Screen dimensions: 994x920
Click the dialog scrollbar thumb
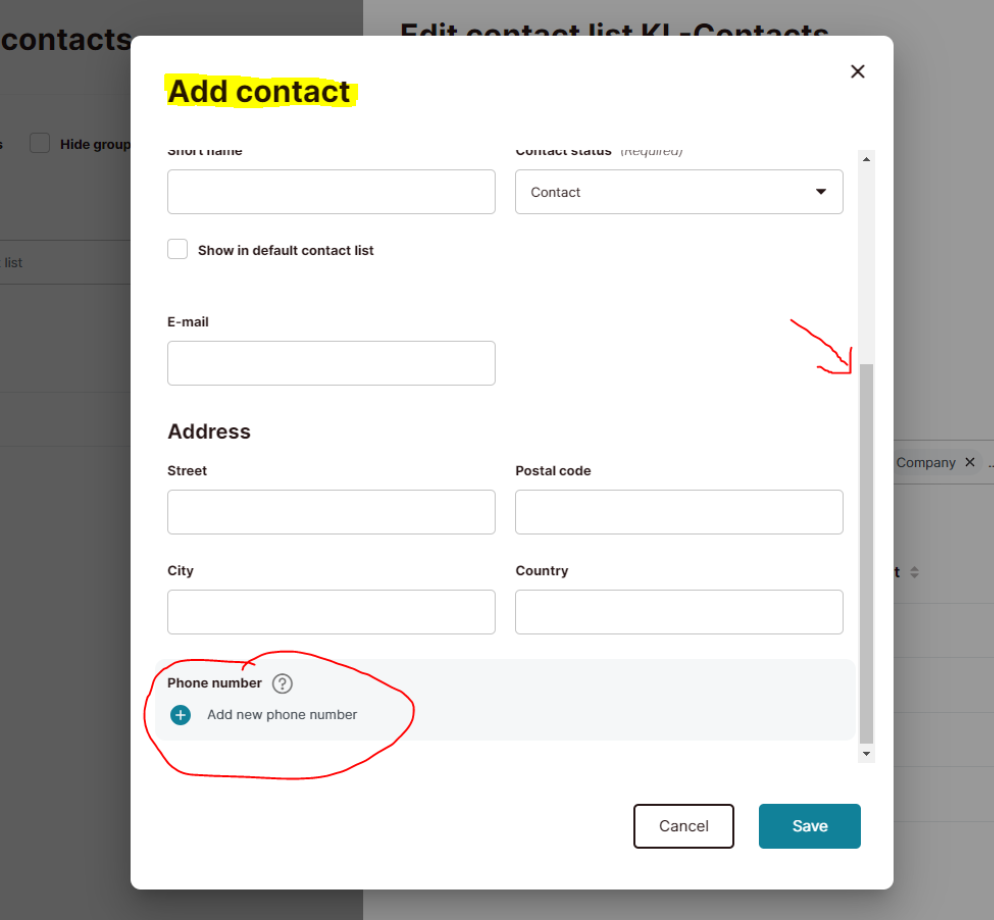(866, 553)
